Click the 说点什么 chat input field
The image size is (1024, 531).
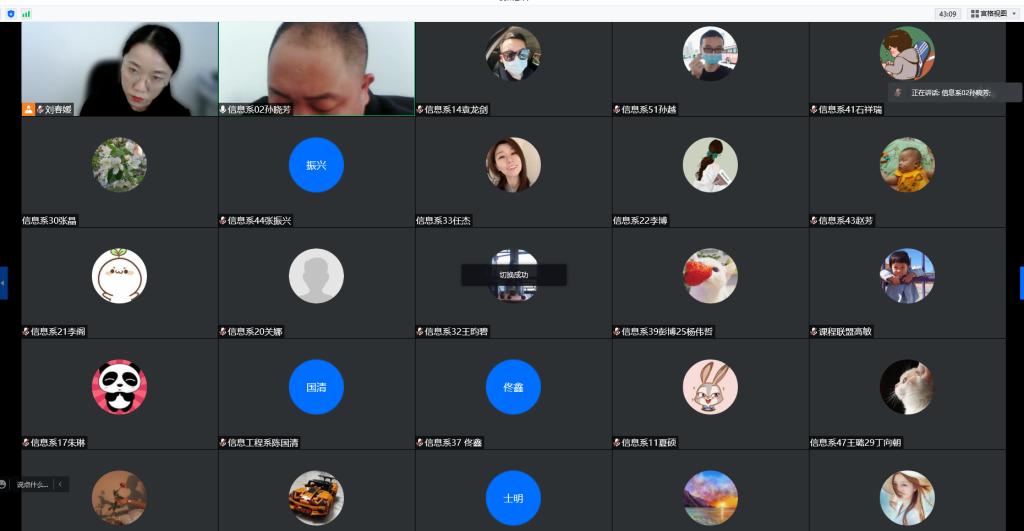coord(32,484)
